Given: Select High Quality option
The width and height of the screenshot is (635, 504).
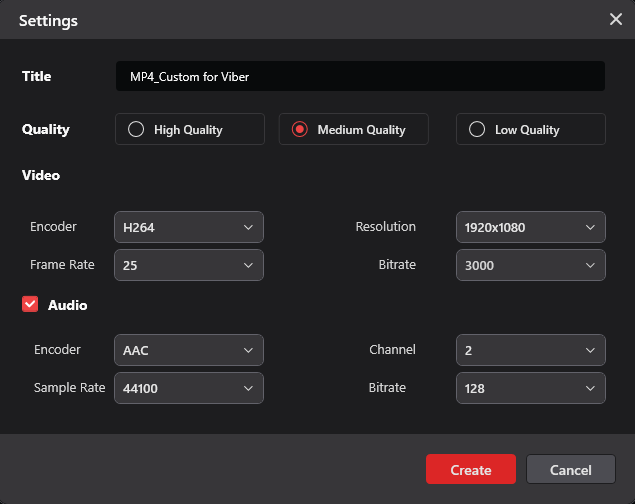Looking at the screenshot, I should (x=190, y=129).
